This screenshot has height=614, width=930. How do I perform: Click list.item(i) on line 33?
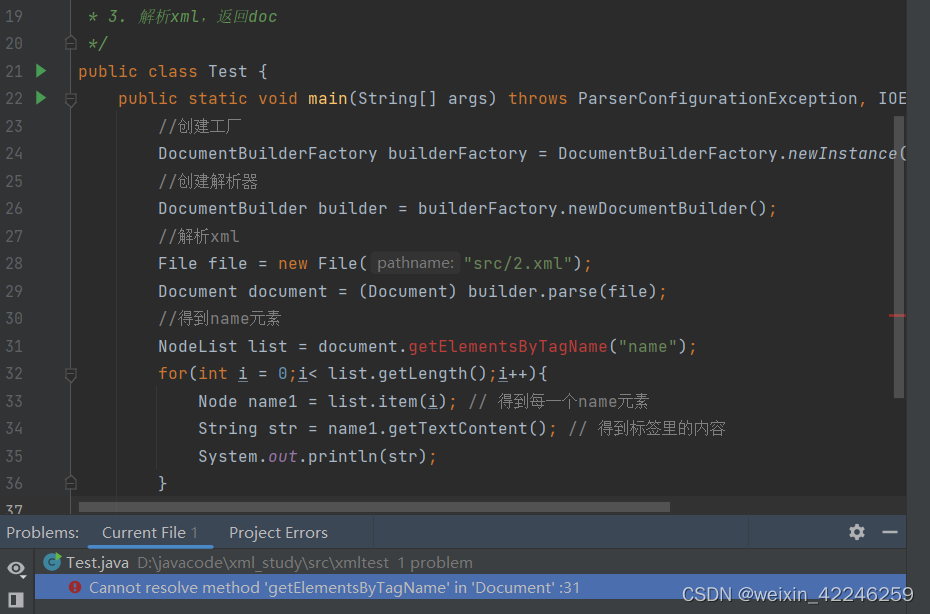pyautogui.click(x=387, y=402)
